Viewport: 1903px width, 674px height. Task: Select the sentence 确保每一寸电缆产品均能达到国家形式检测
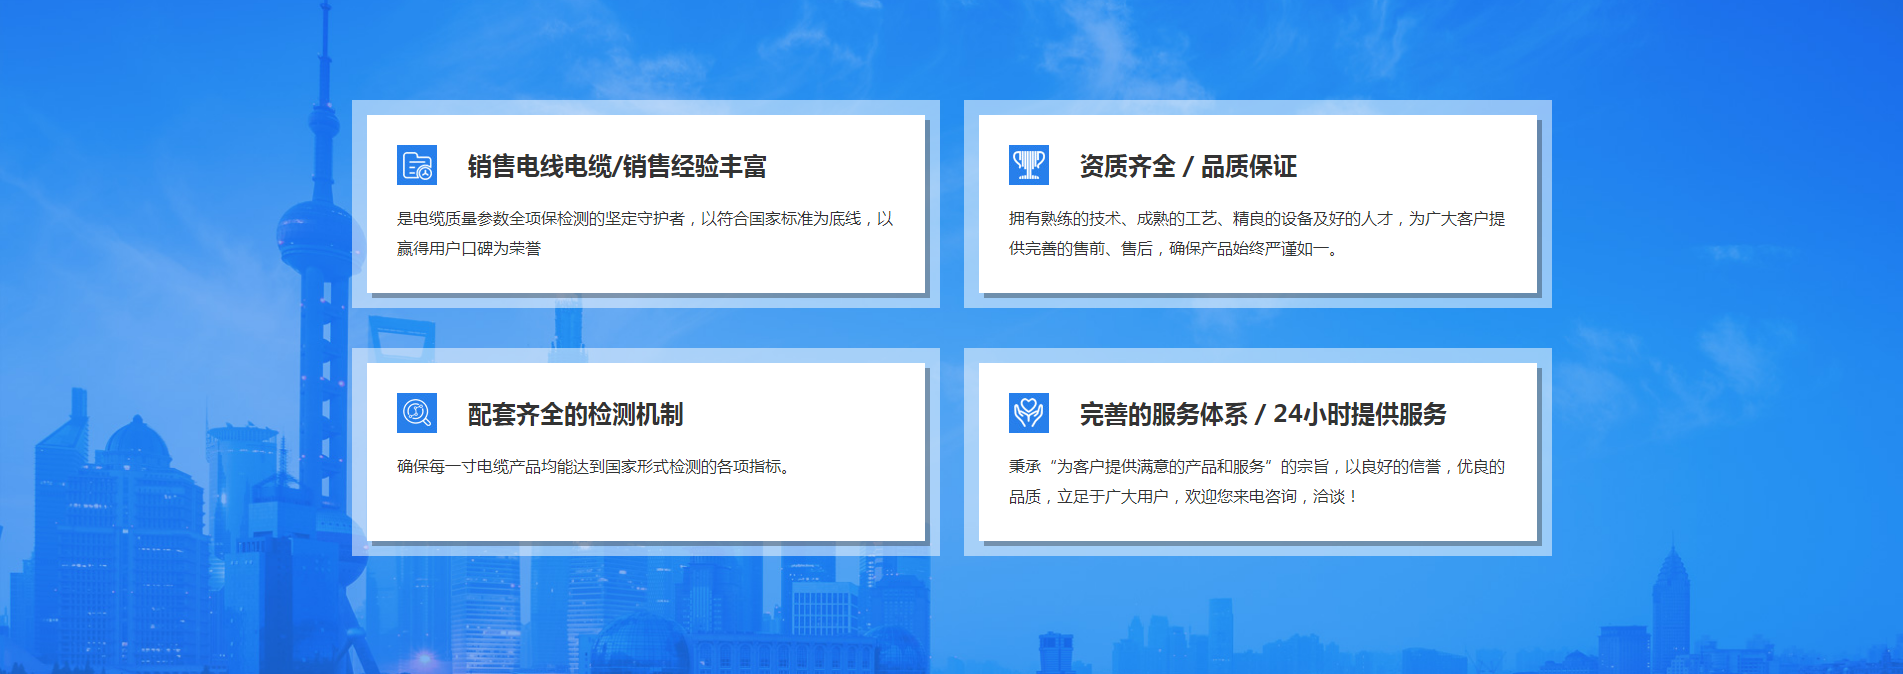click(596, 467)
